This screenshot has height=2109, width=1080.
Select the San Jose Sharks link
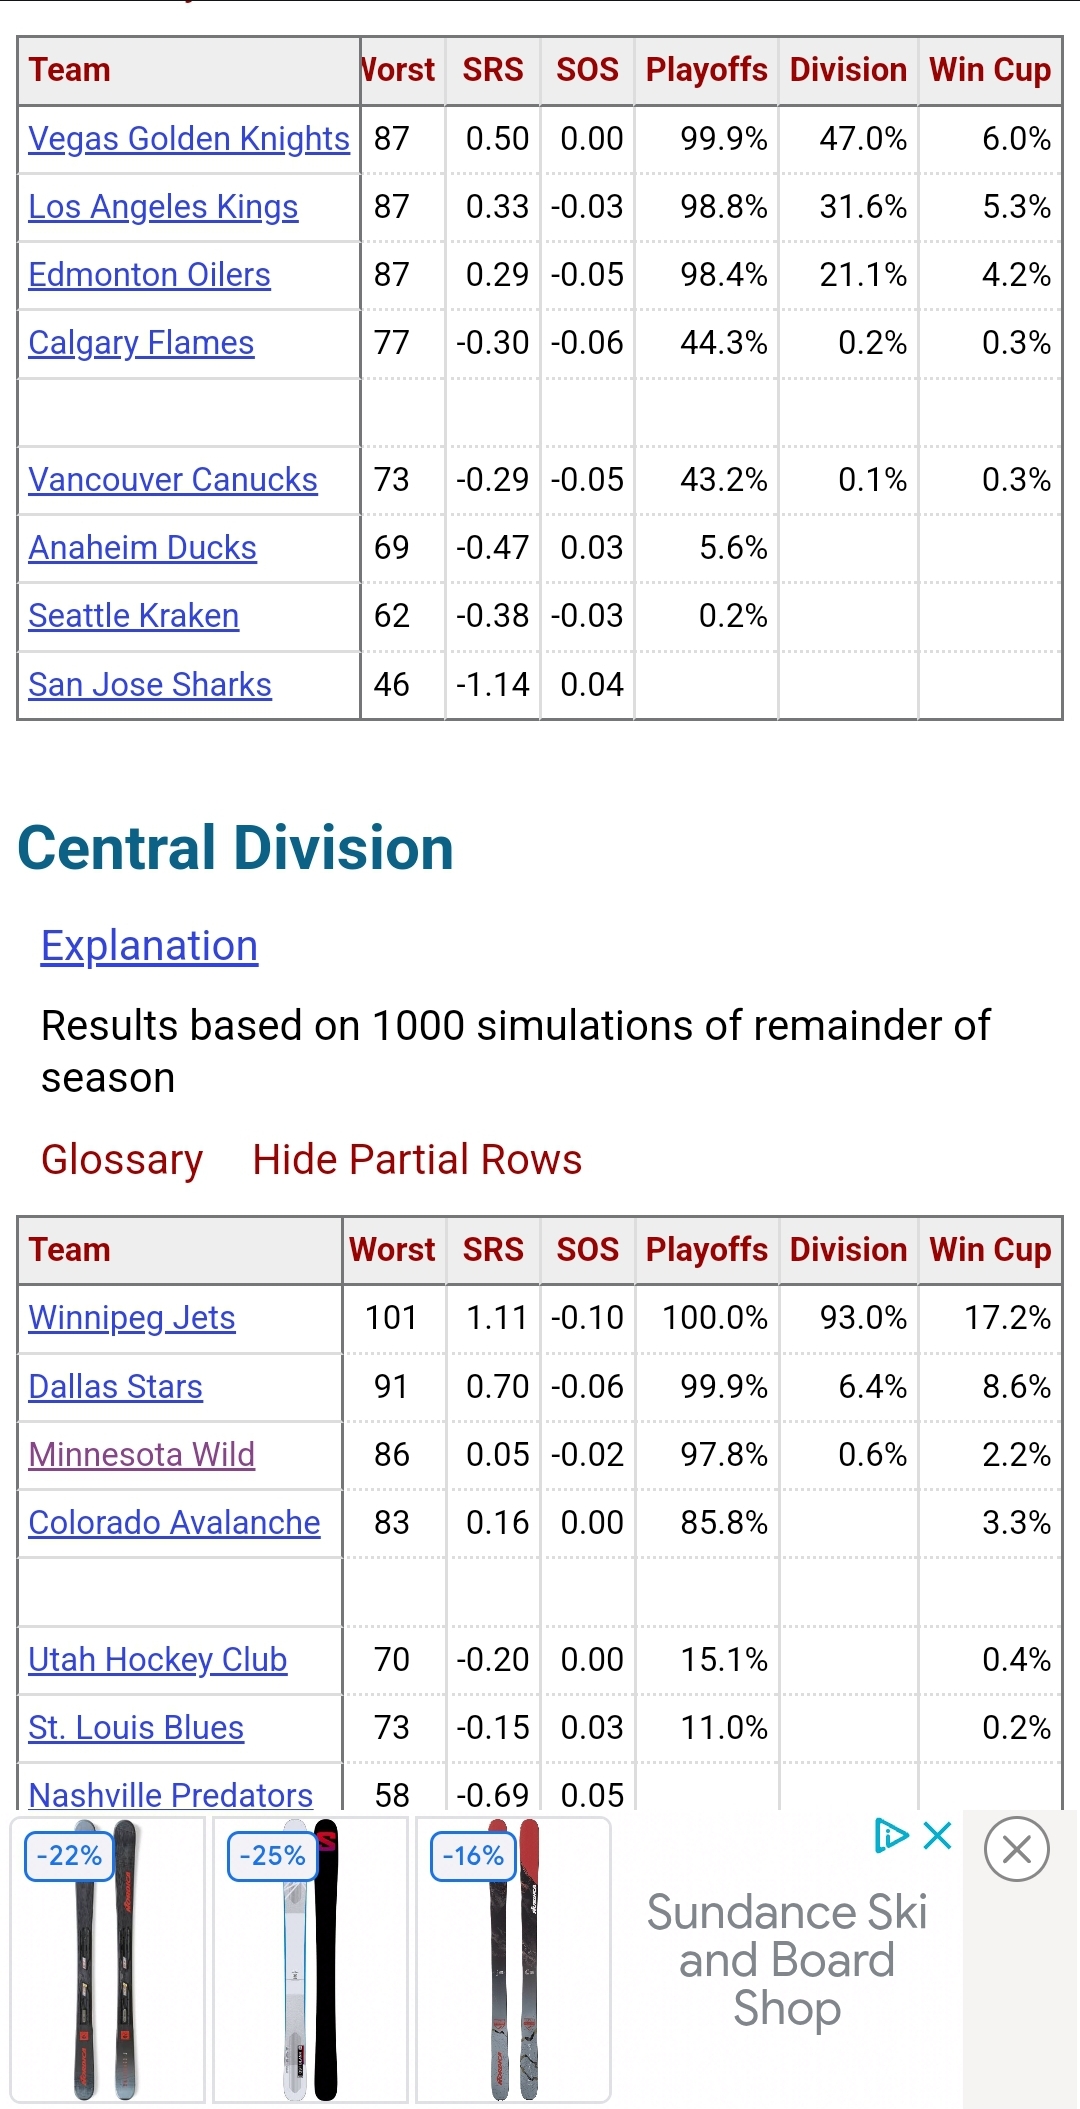150,684
